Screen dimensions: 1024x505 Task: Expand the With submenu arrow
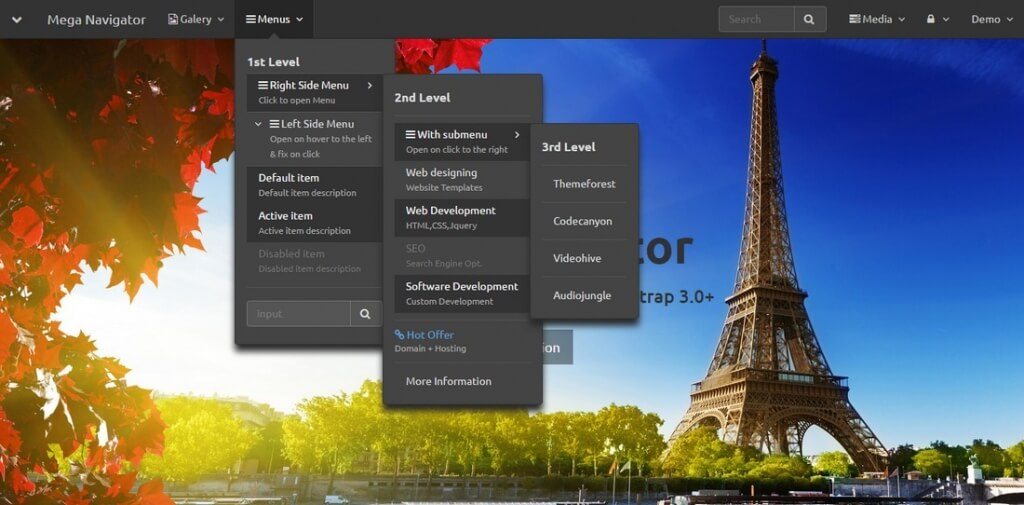pyautogui.click(x=517, y=135)
